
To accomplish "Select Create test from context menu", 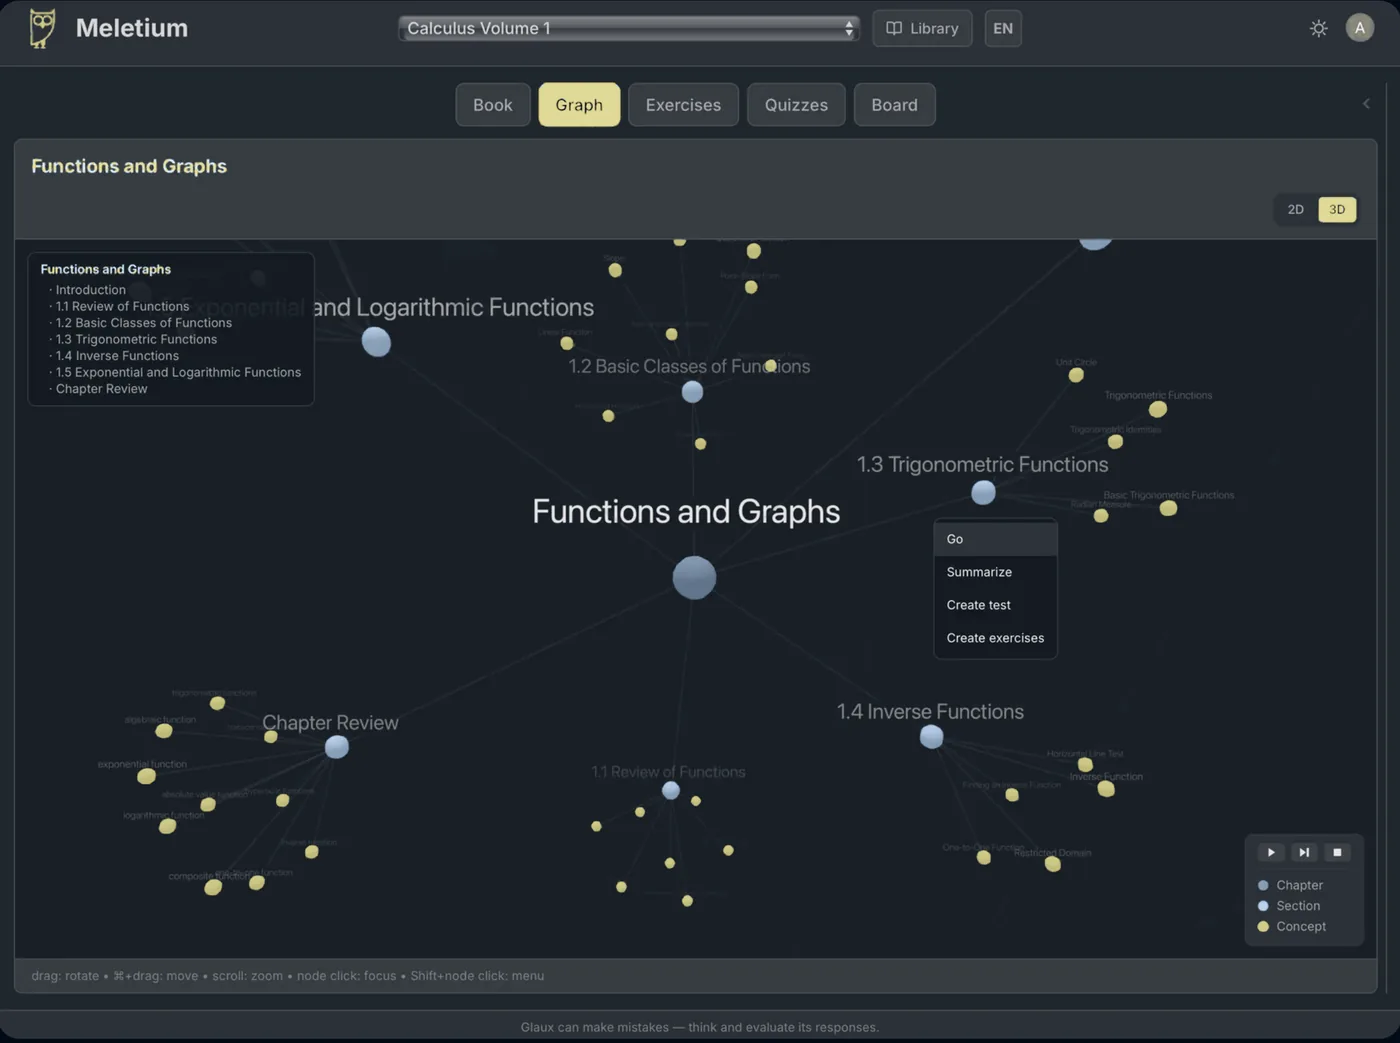I will [x=995, y=605].
